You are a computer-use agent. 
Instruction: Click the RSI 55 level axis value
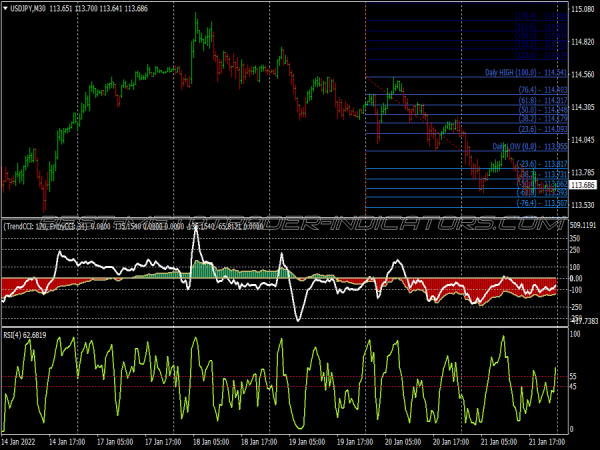point(574,376)
